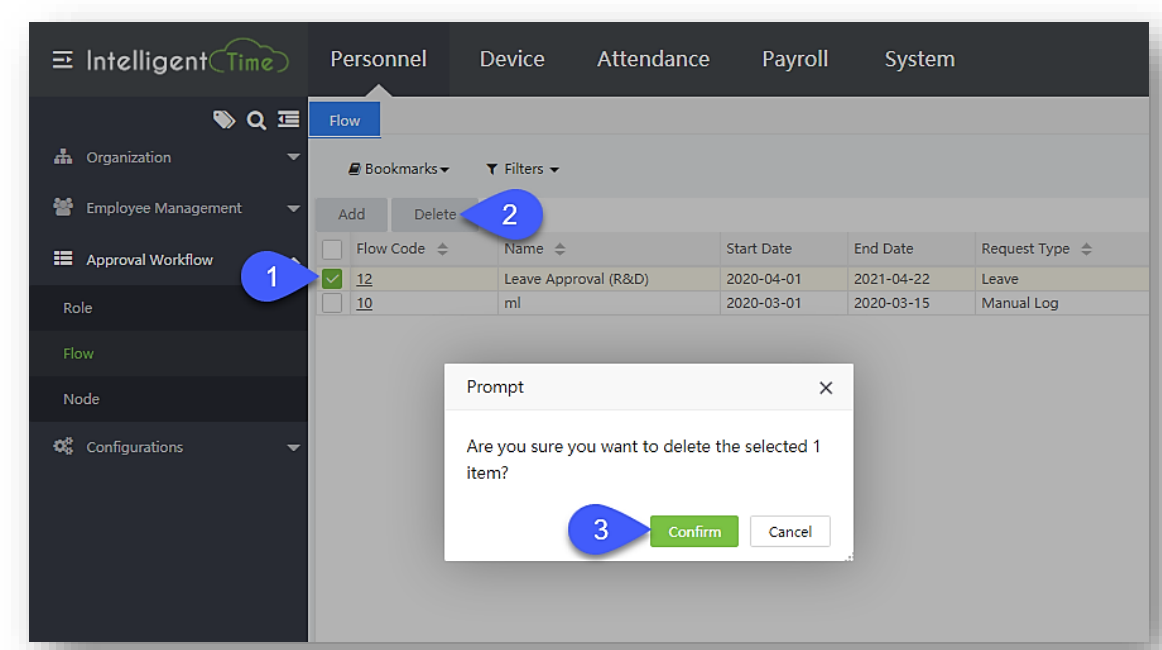Confirm deletion of the selected item
The image size is (1162, 650).
click(694, 532)
